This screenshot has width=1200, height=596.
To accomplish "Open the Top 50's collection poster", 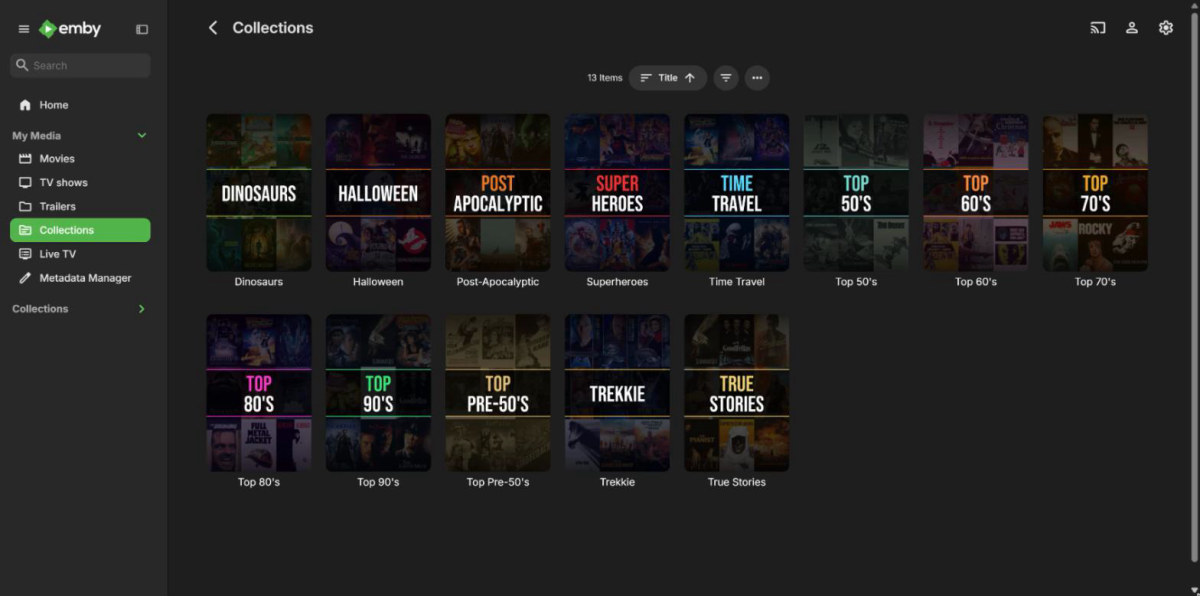I will point(856,192).
